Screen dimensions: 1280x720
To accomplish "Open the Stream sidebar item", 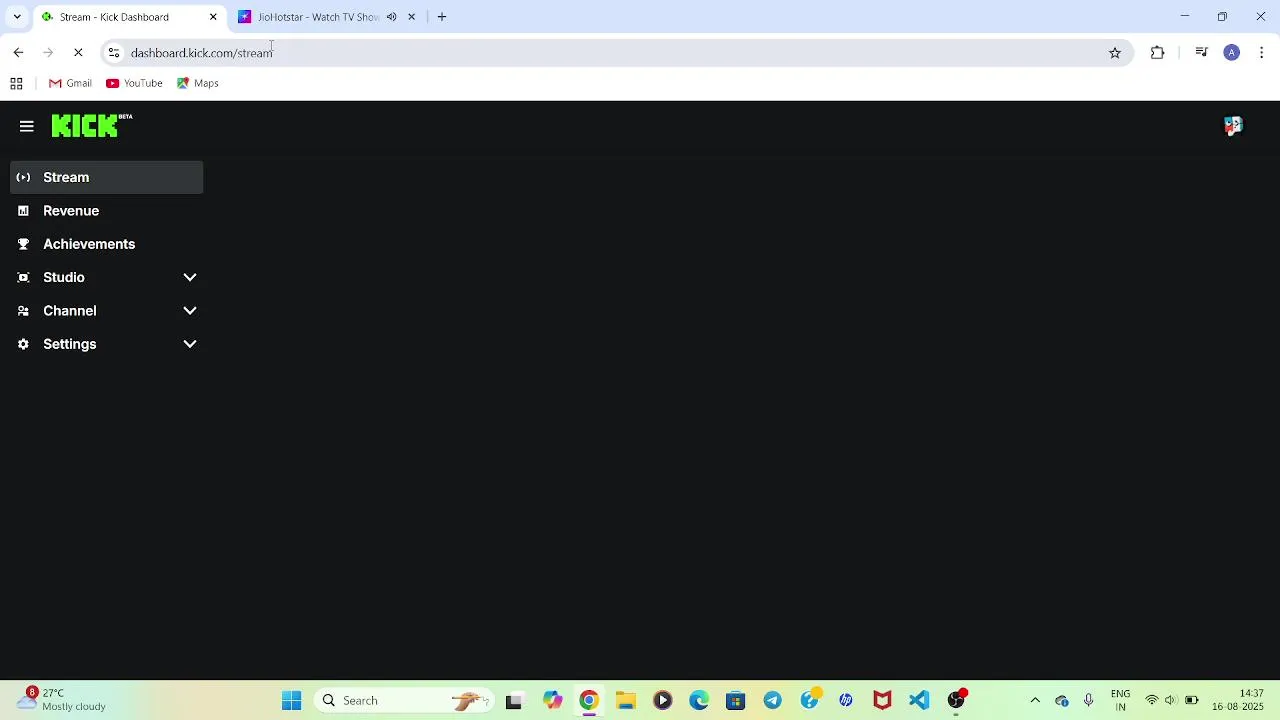I will click(107, 177).
